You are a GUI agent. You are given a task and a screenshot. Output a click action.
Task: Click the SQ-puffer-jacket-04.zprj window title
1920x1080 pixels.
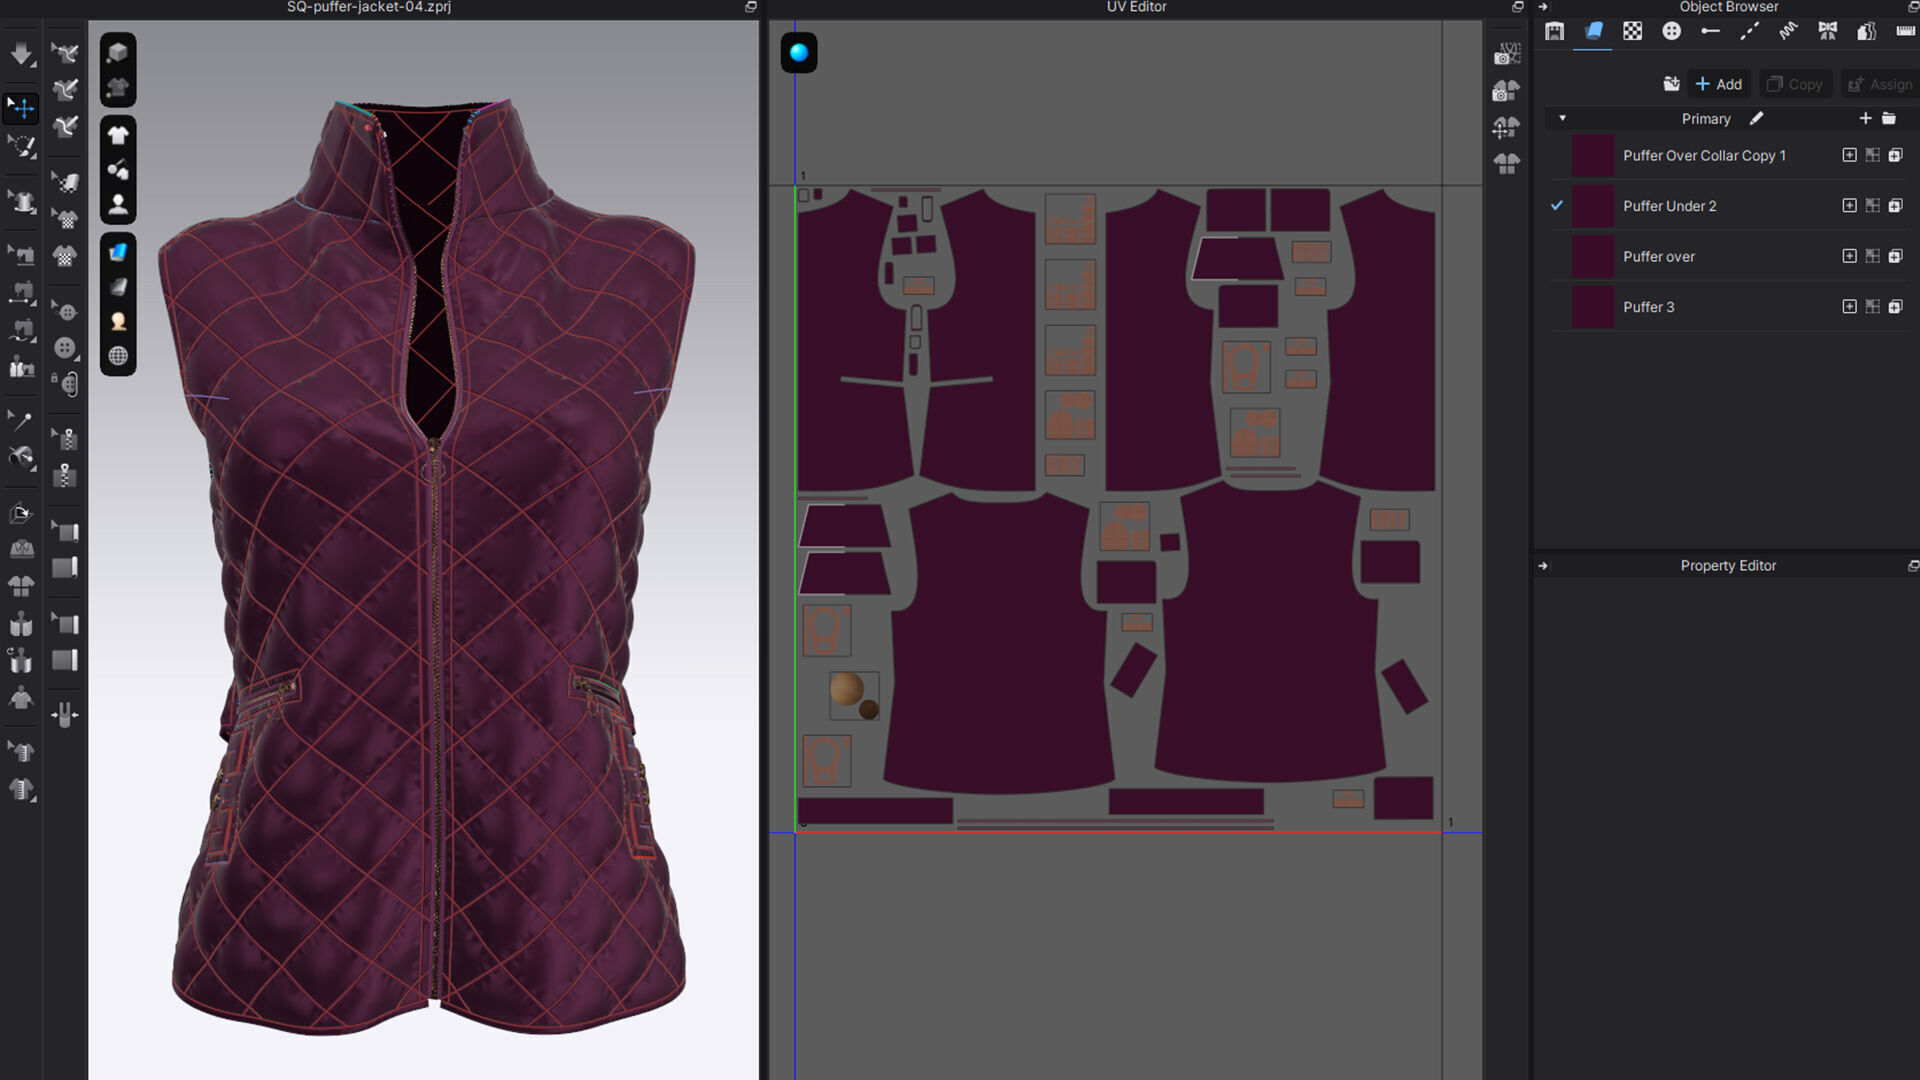(368, 7)
